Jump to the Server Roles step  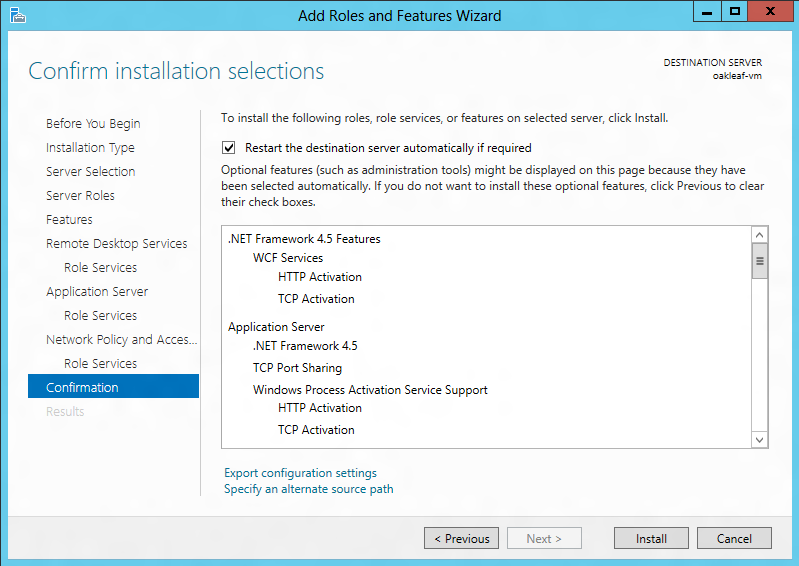coord(80,196)
